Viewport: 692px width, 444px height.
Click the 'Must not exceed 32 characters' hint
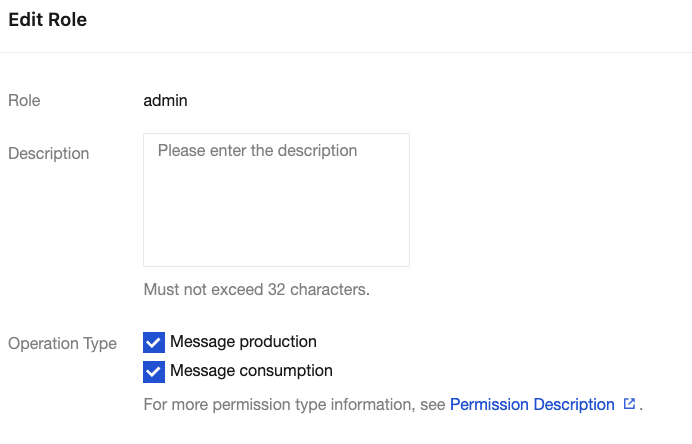pyautogui.click(x=256, y=290)
